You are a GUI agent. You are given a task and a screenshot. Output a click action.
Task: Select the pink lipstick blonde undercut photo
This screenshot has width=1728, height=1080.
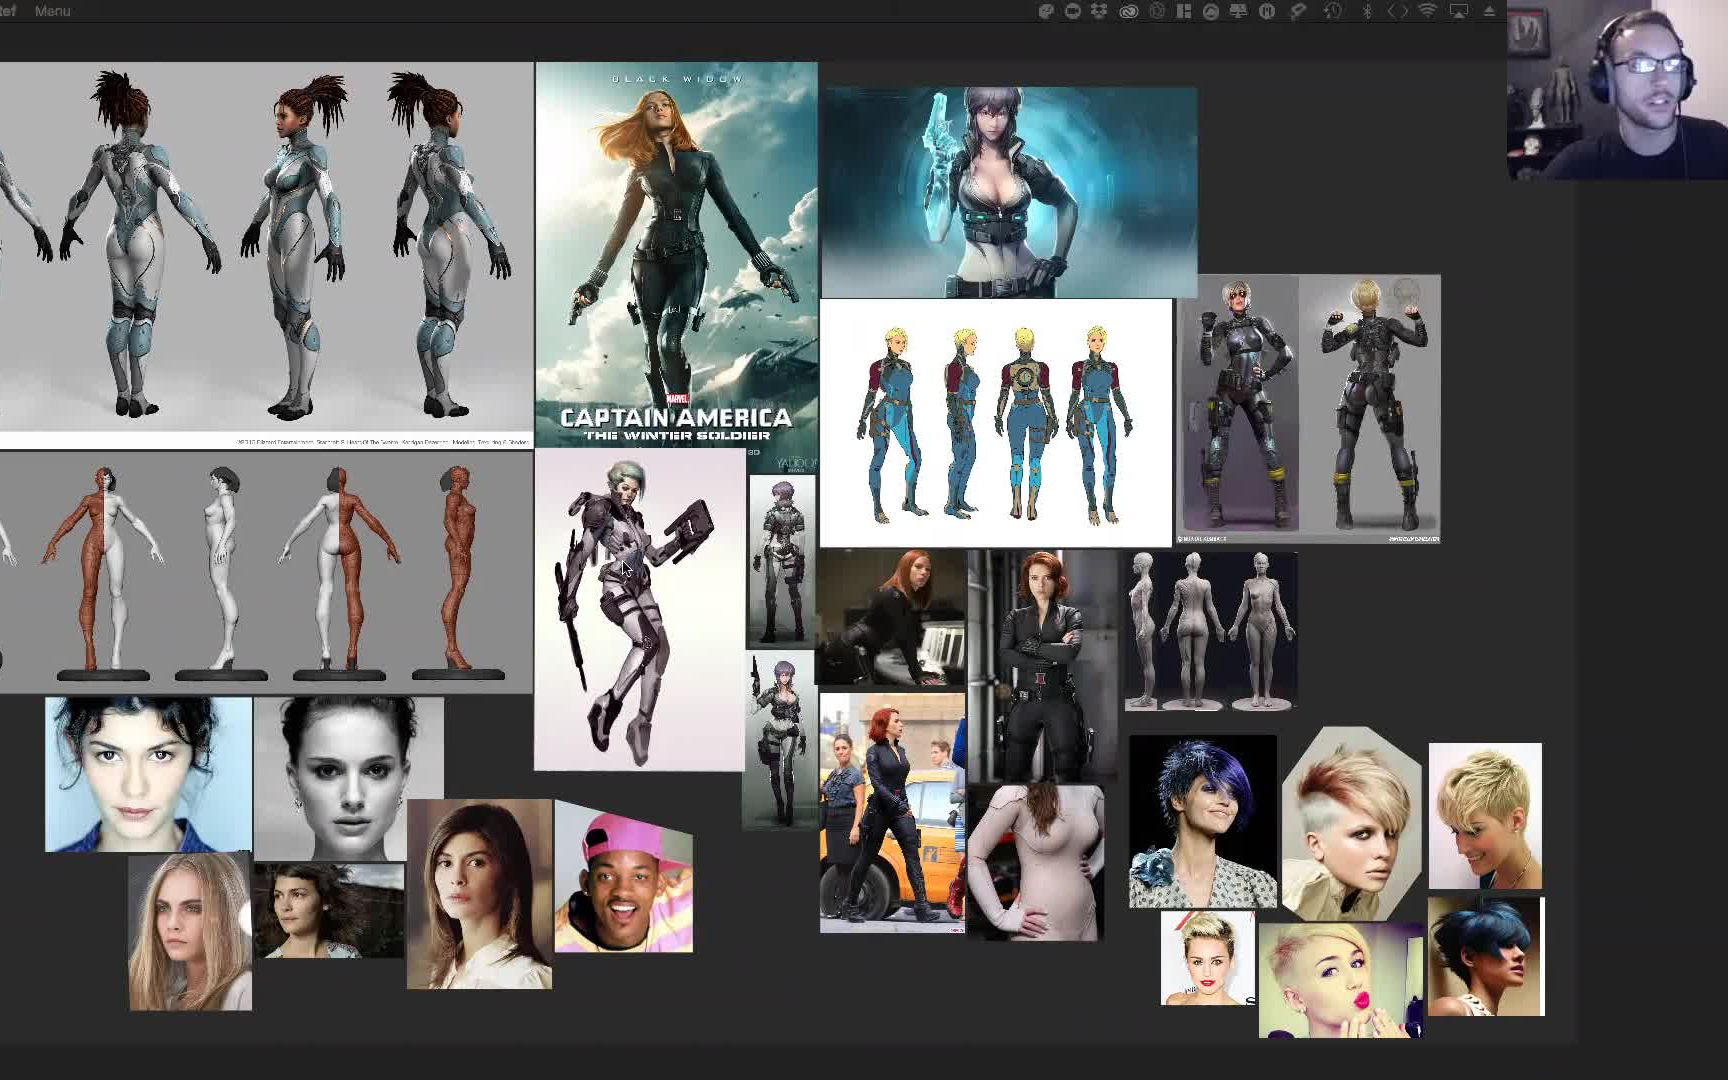coord(1341,980)
